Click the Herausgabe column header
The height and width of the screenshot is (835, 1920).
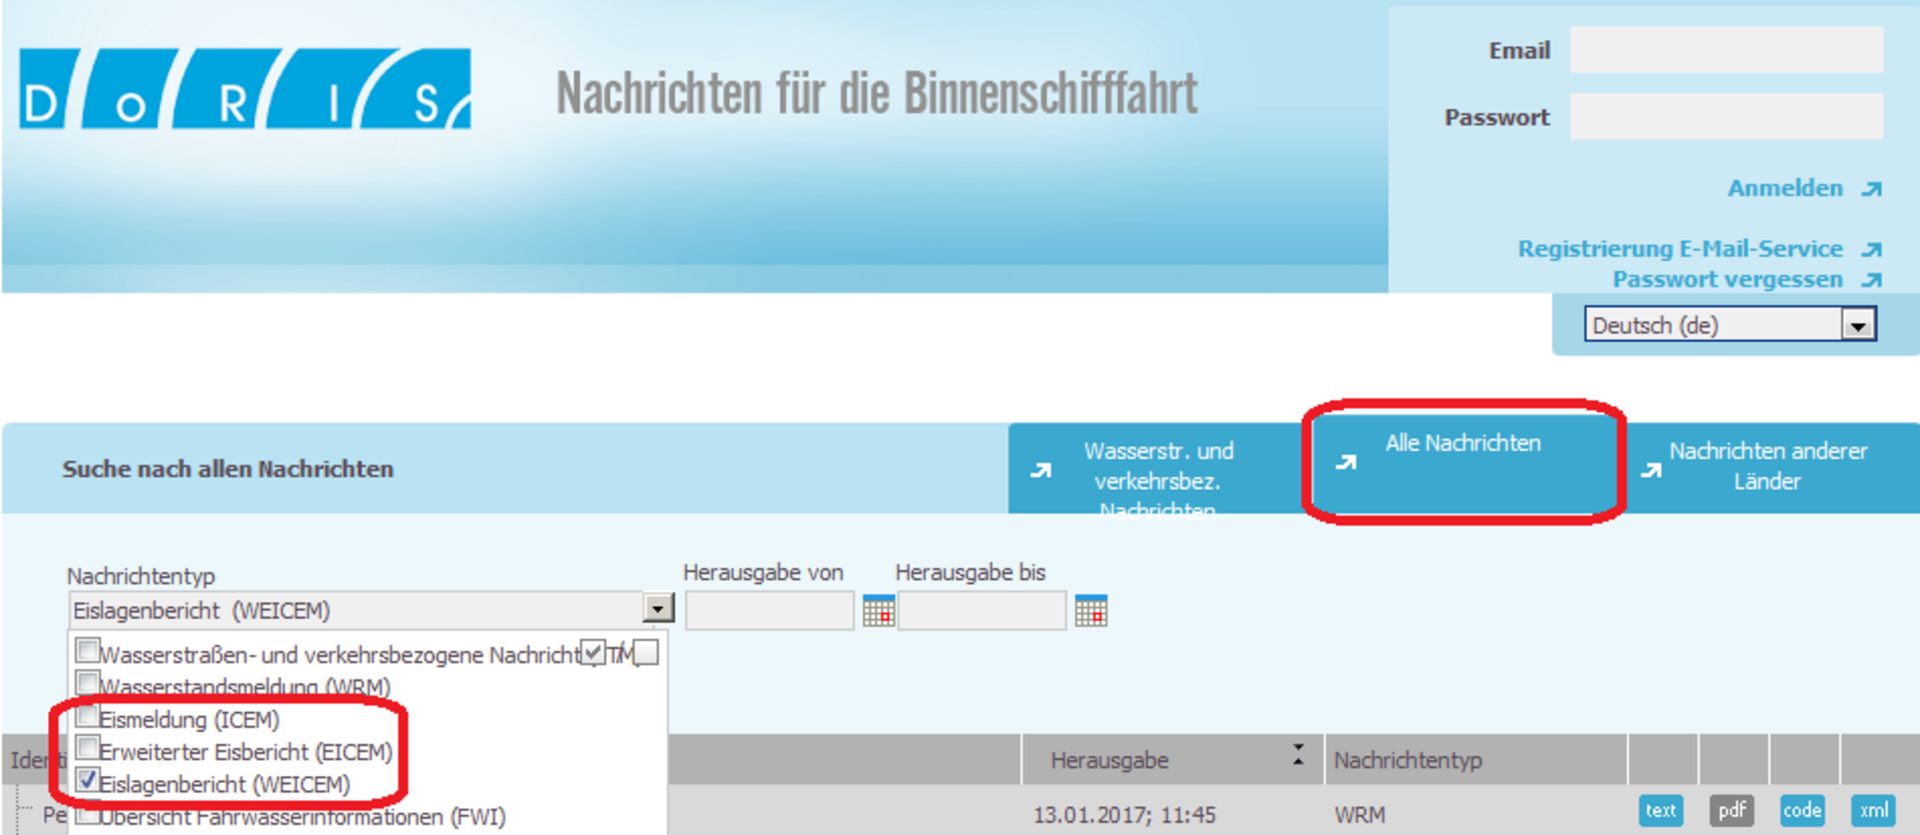(1109, 760)
